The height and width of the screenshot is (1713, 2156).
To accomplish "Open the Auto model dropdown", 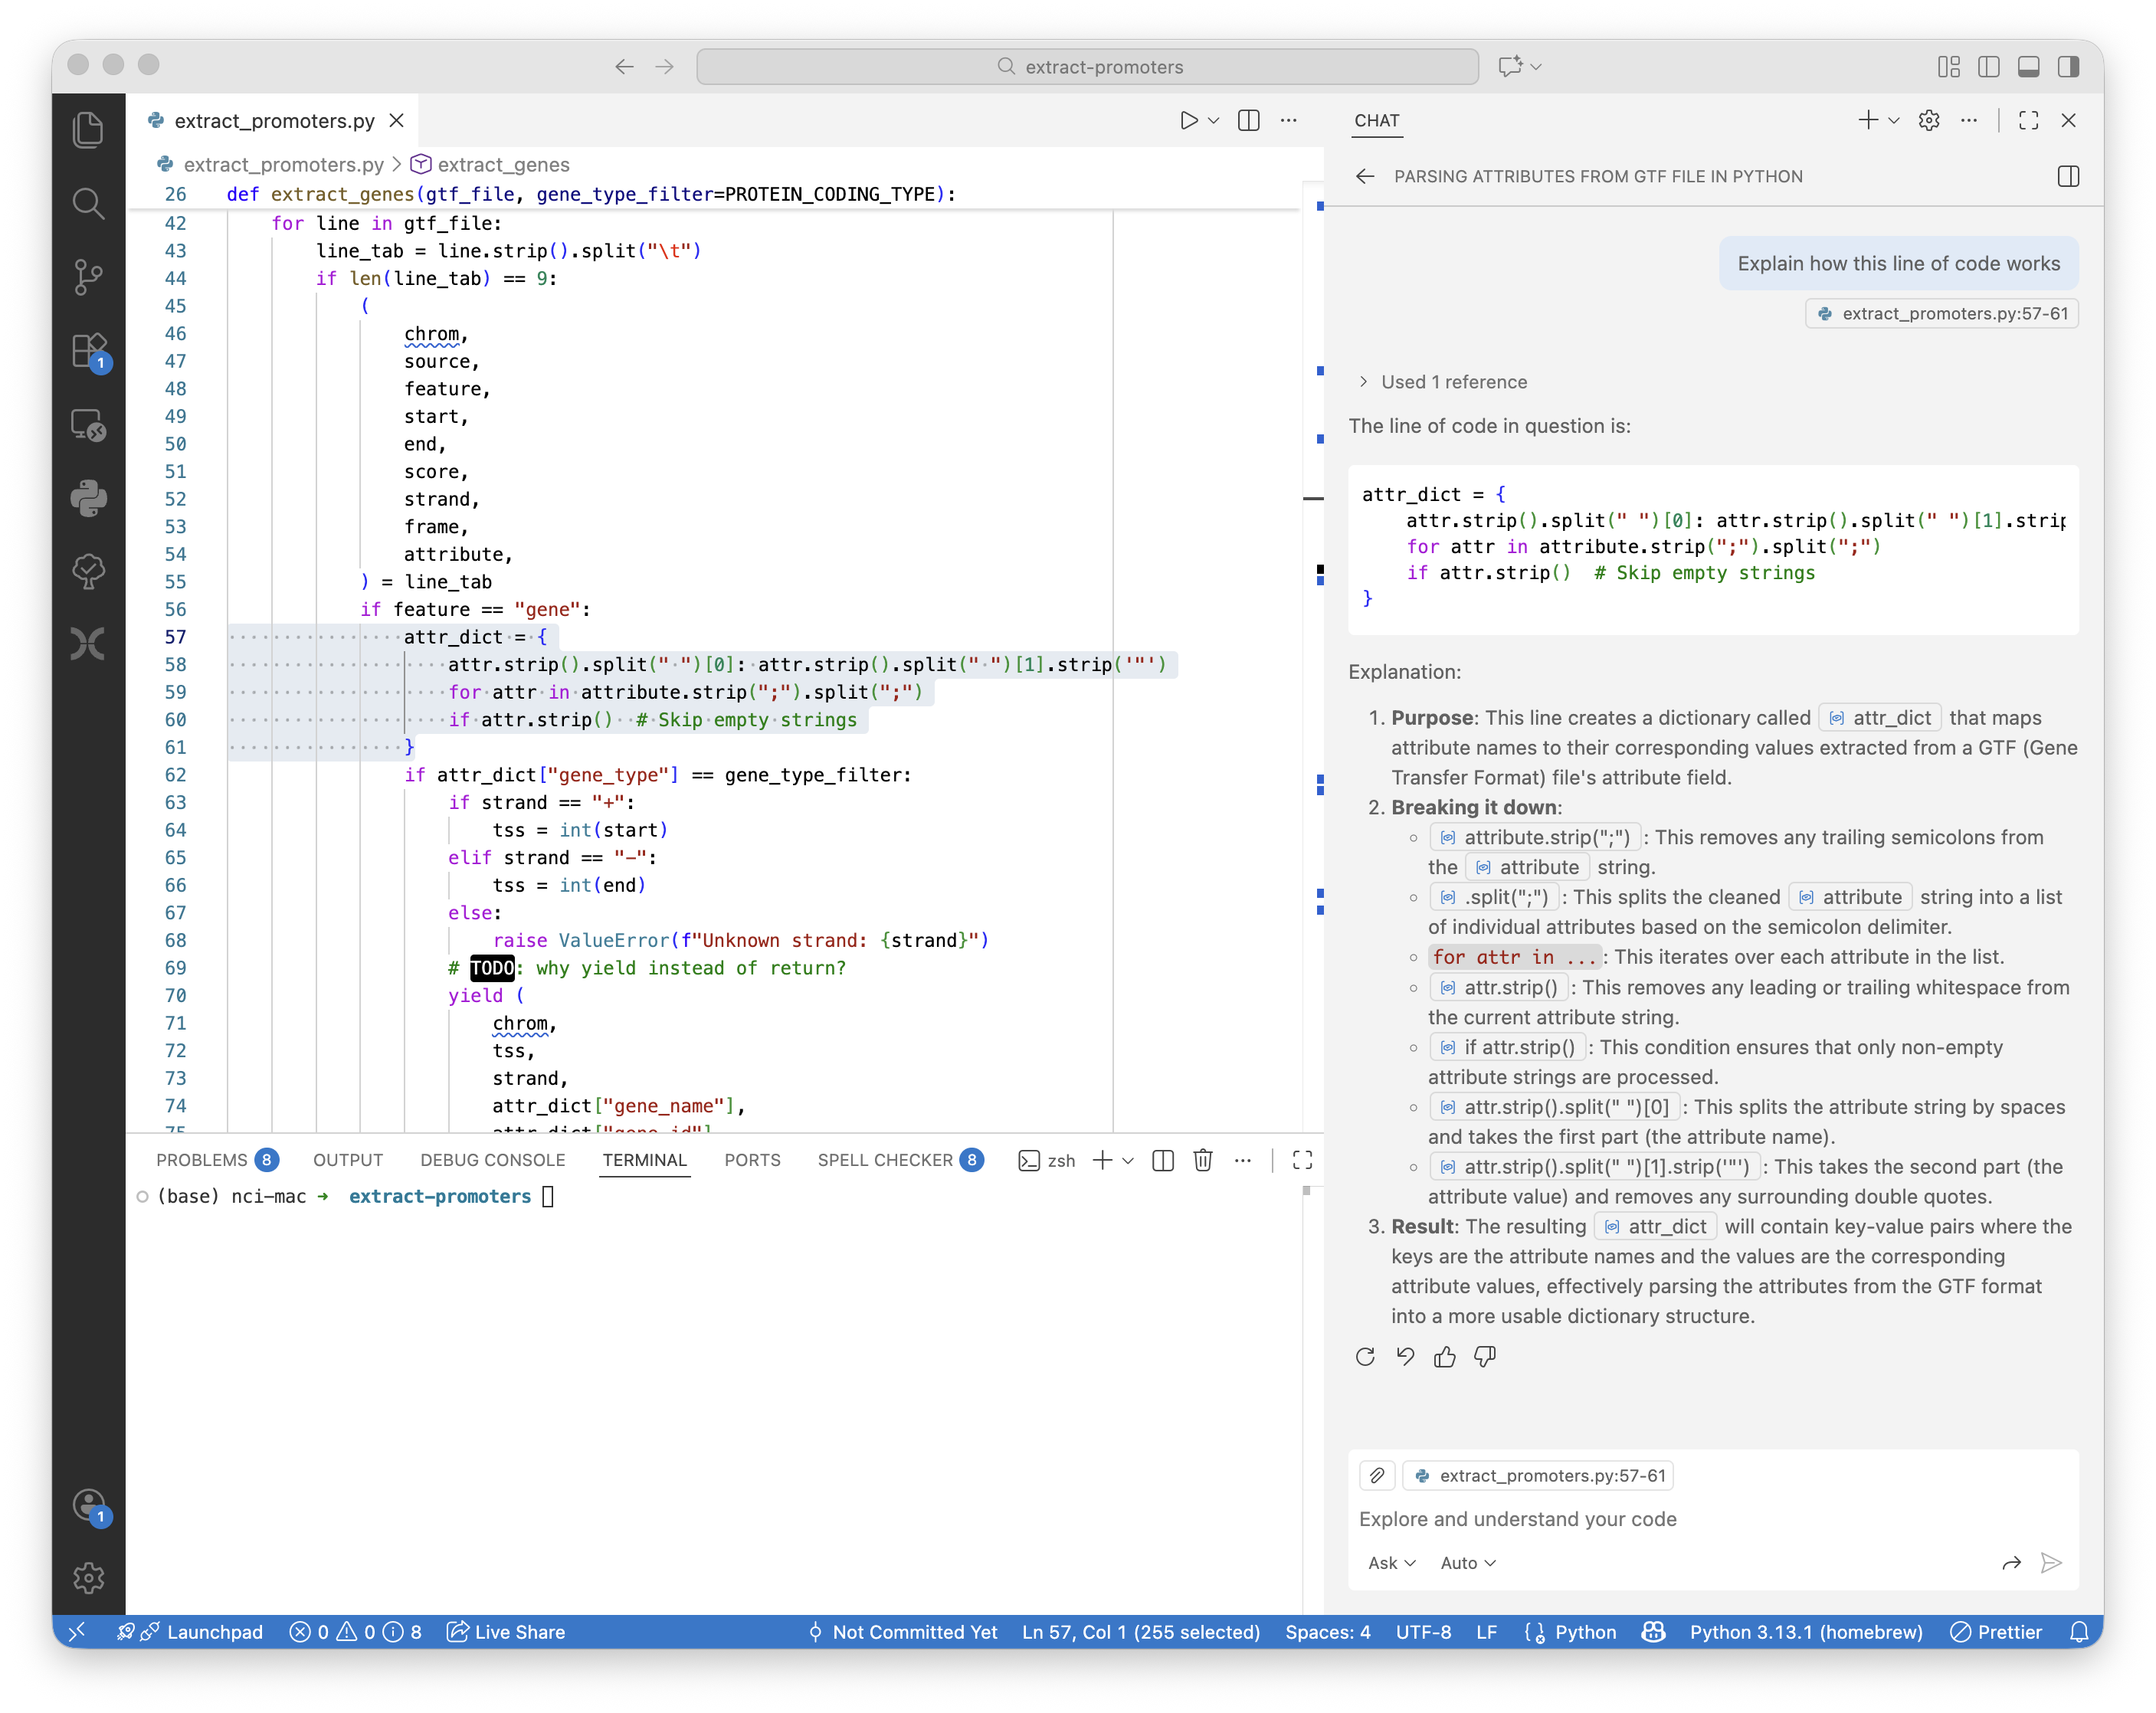I will pos(1467,1563).
